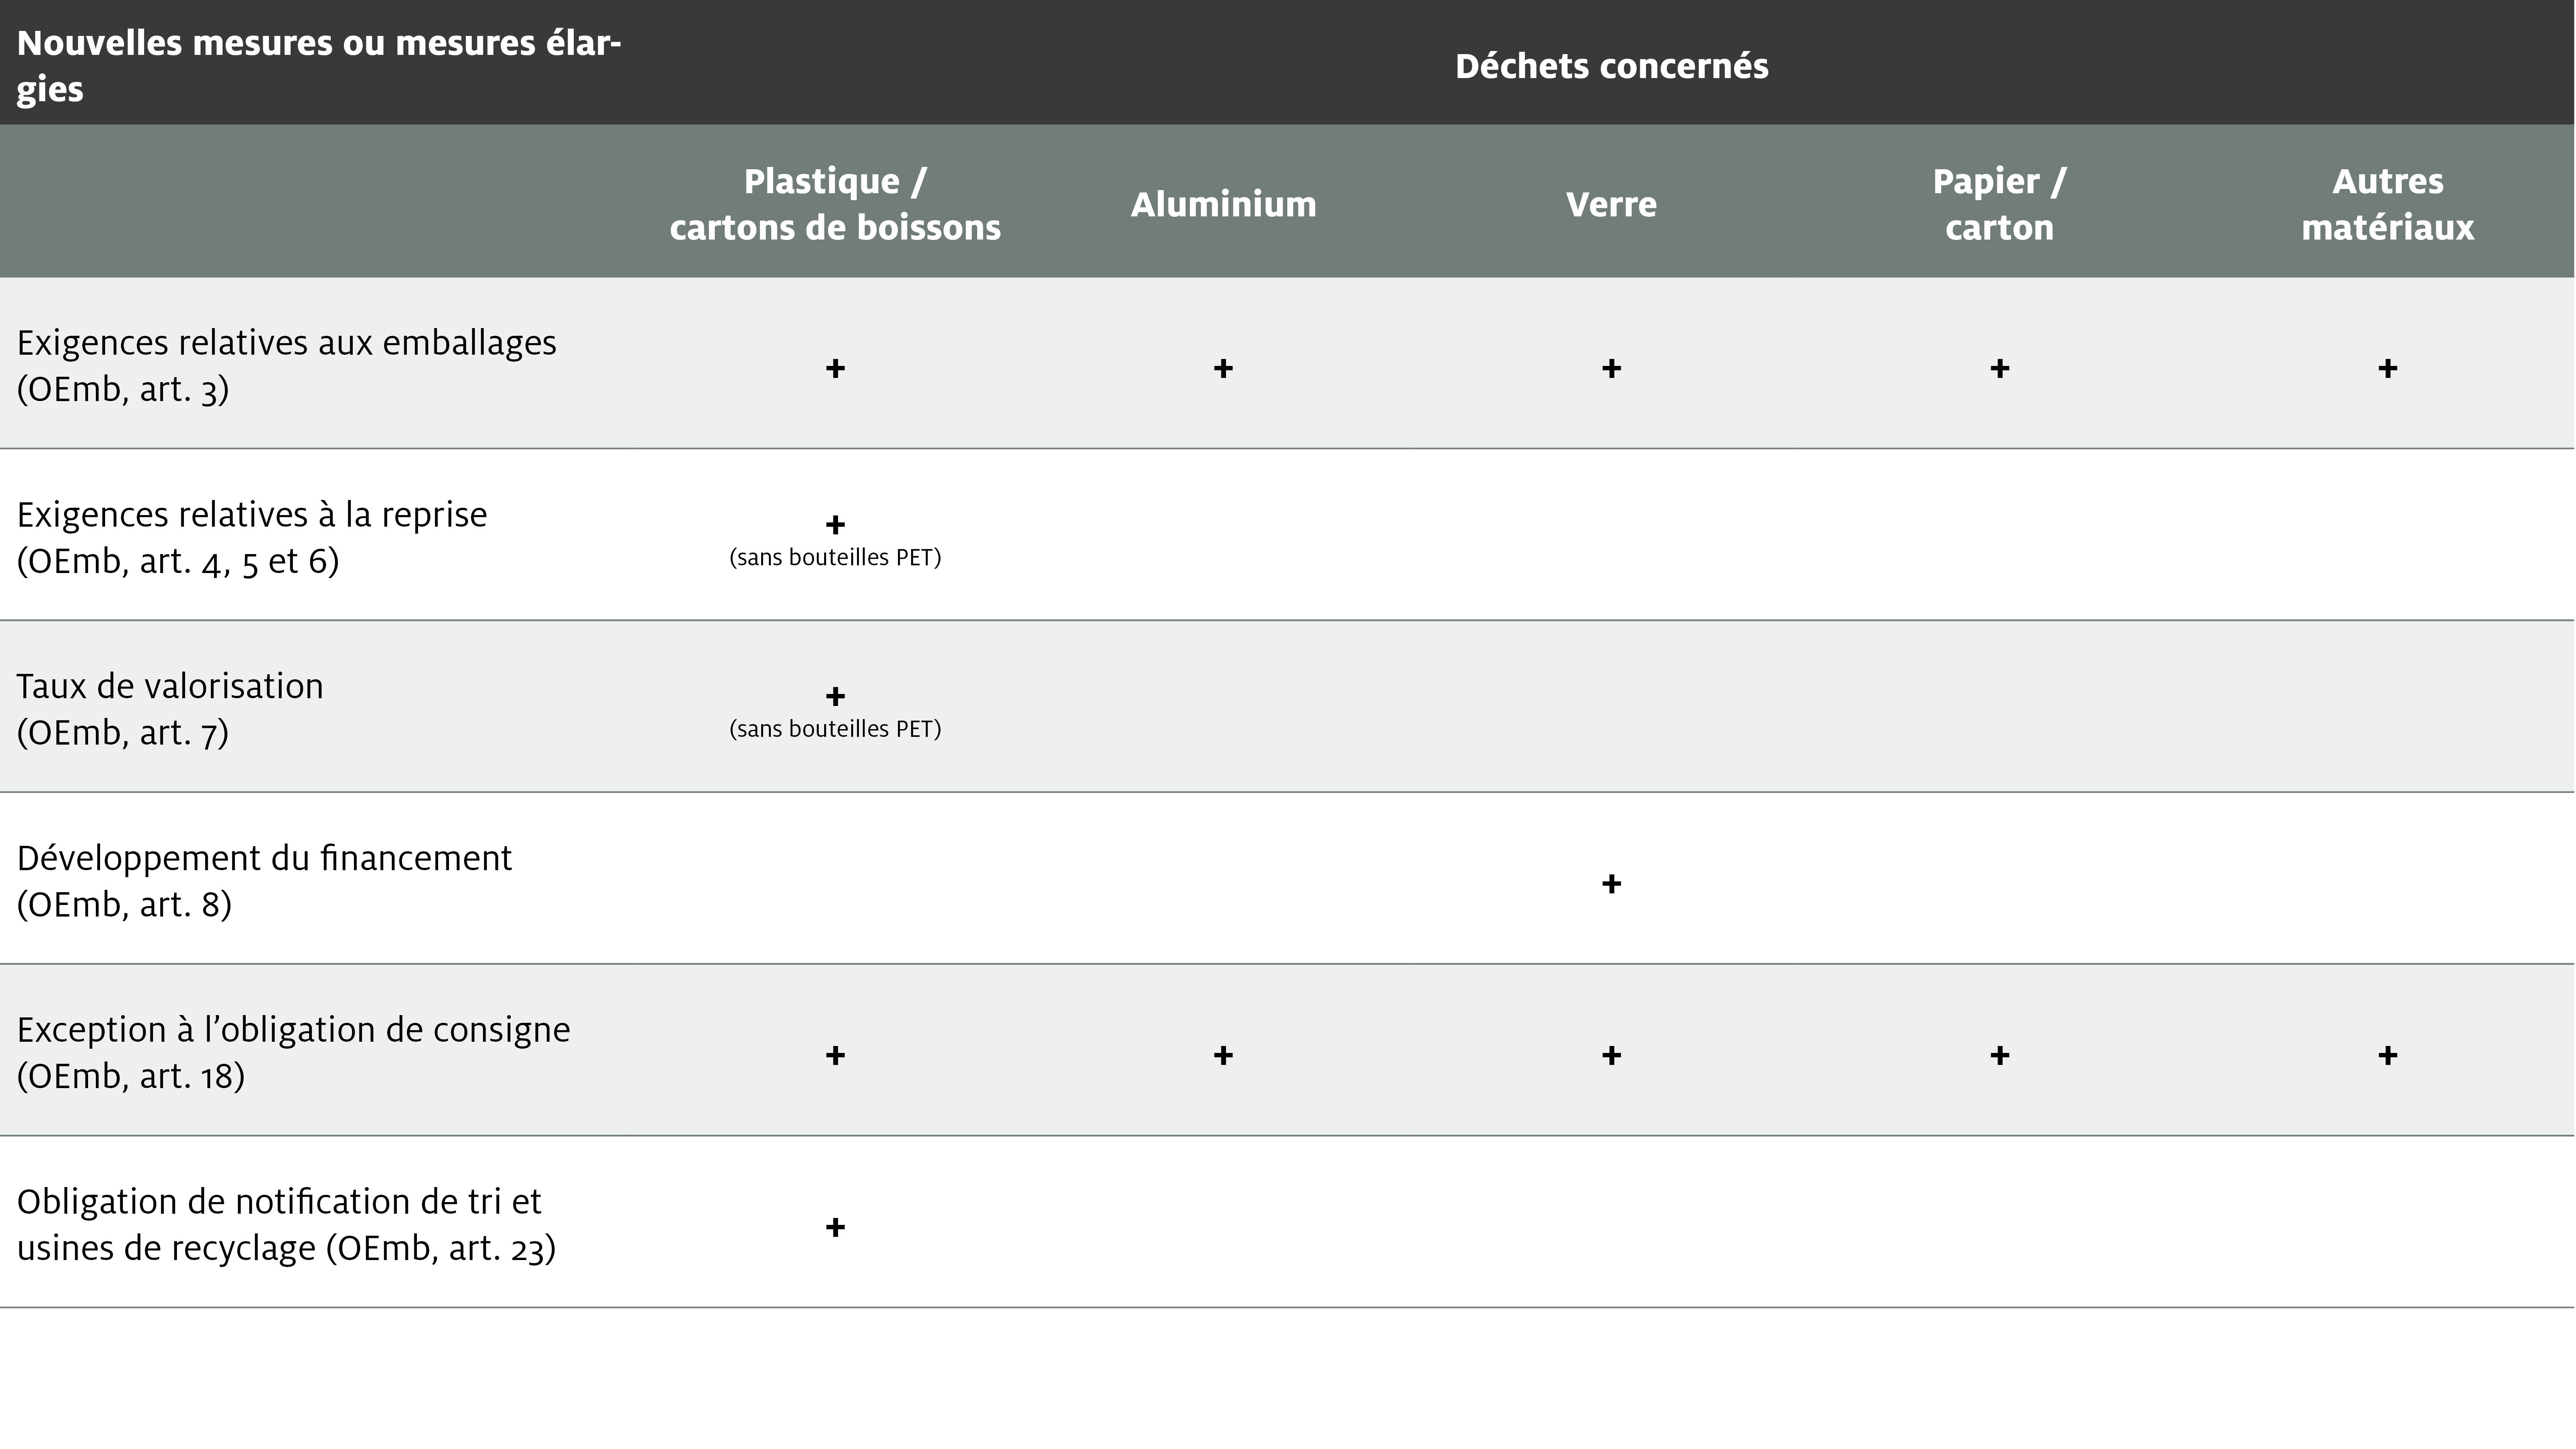Click plus sign for notification de tri row
The height and width of the screenshot is (1449, 2576).
coord(835,1227)
